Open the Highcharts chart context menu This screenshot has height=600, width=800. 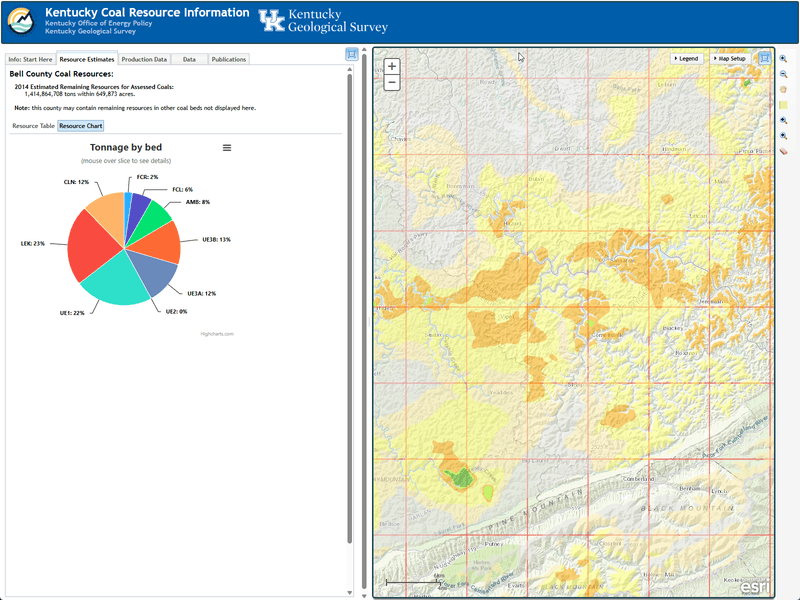pos(226,147)
